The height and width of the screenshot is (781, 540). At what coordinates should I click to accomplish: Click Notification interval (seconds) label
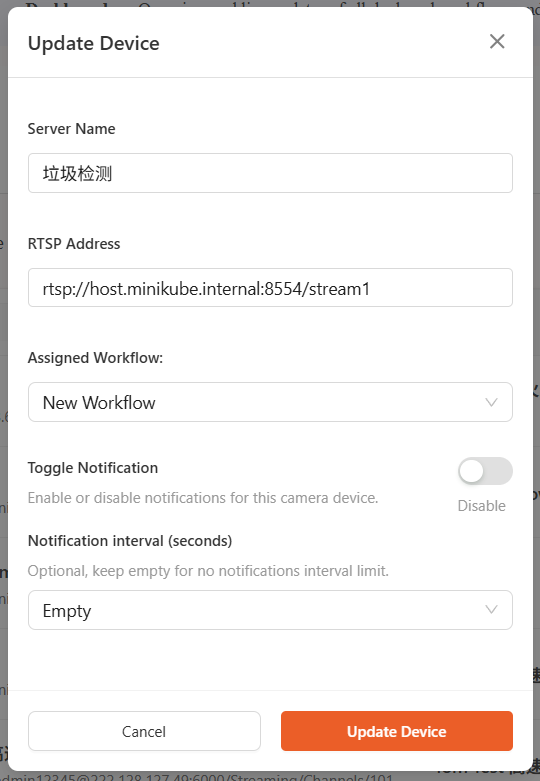click(130, 541)
